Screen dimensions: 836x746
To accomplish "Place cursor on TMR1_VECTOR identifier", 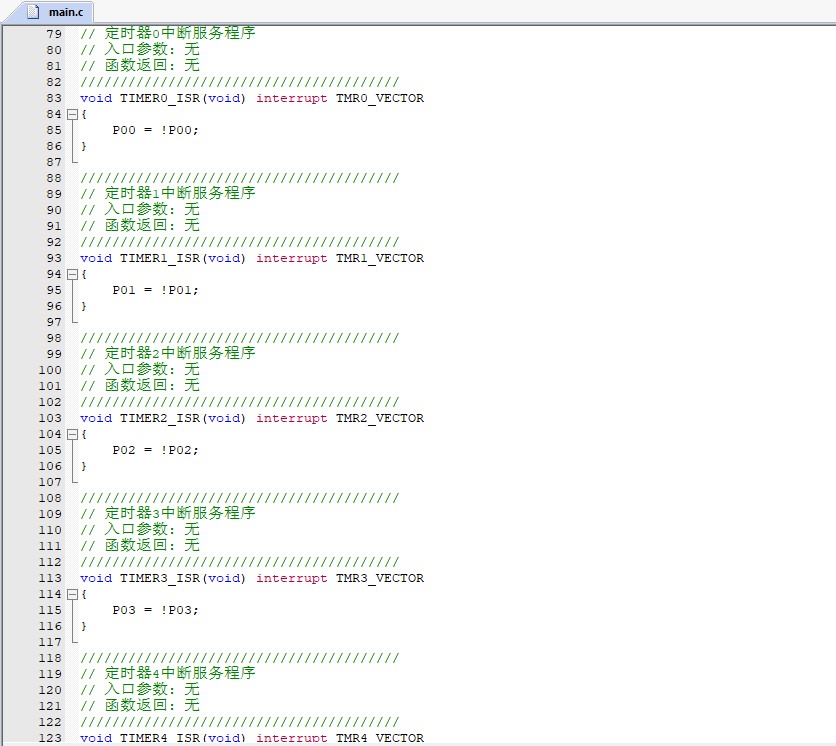I will 379,258.
